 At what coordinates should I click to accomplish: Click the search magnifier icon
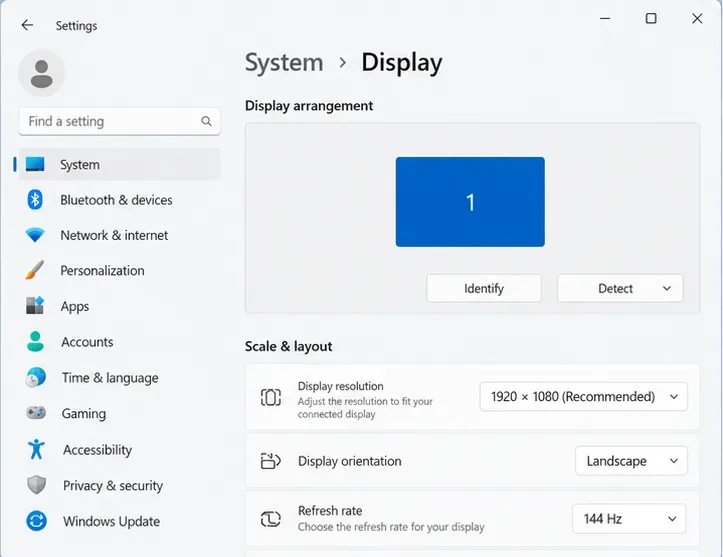[206, 121]
